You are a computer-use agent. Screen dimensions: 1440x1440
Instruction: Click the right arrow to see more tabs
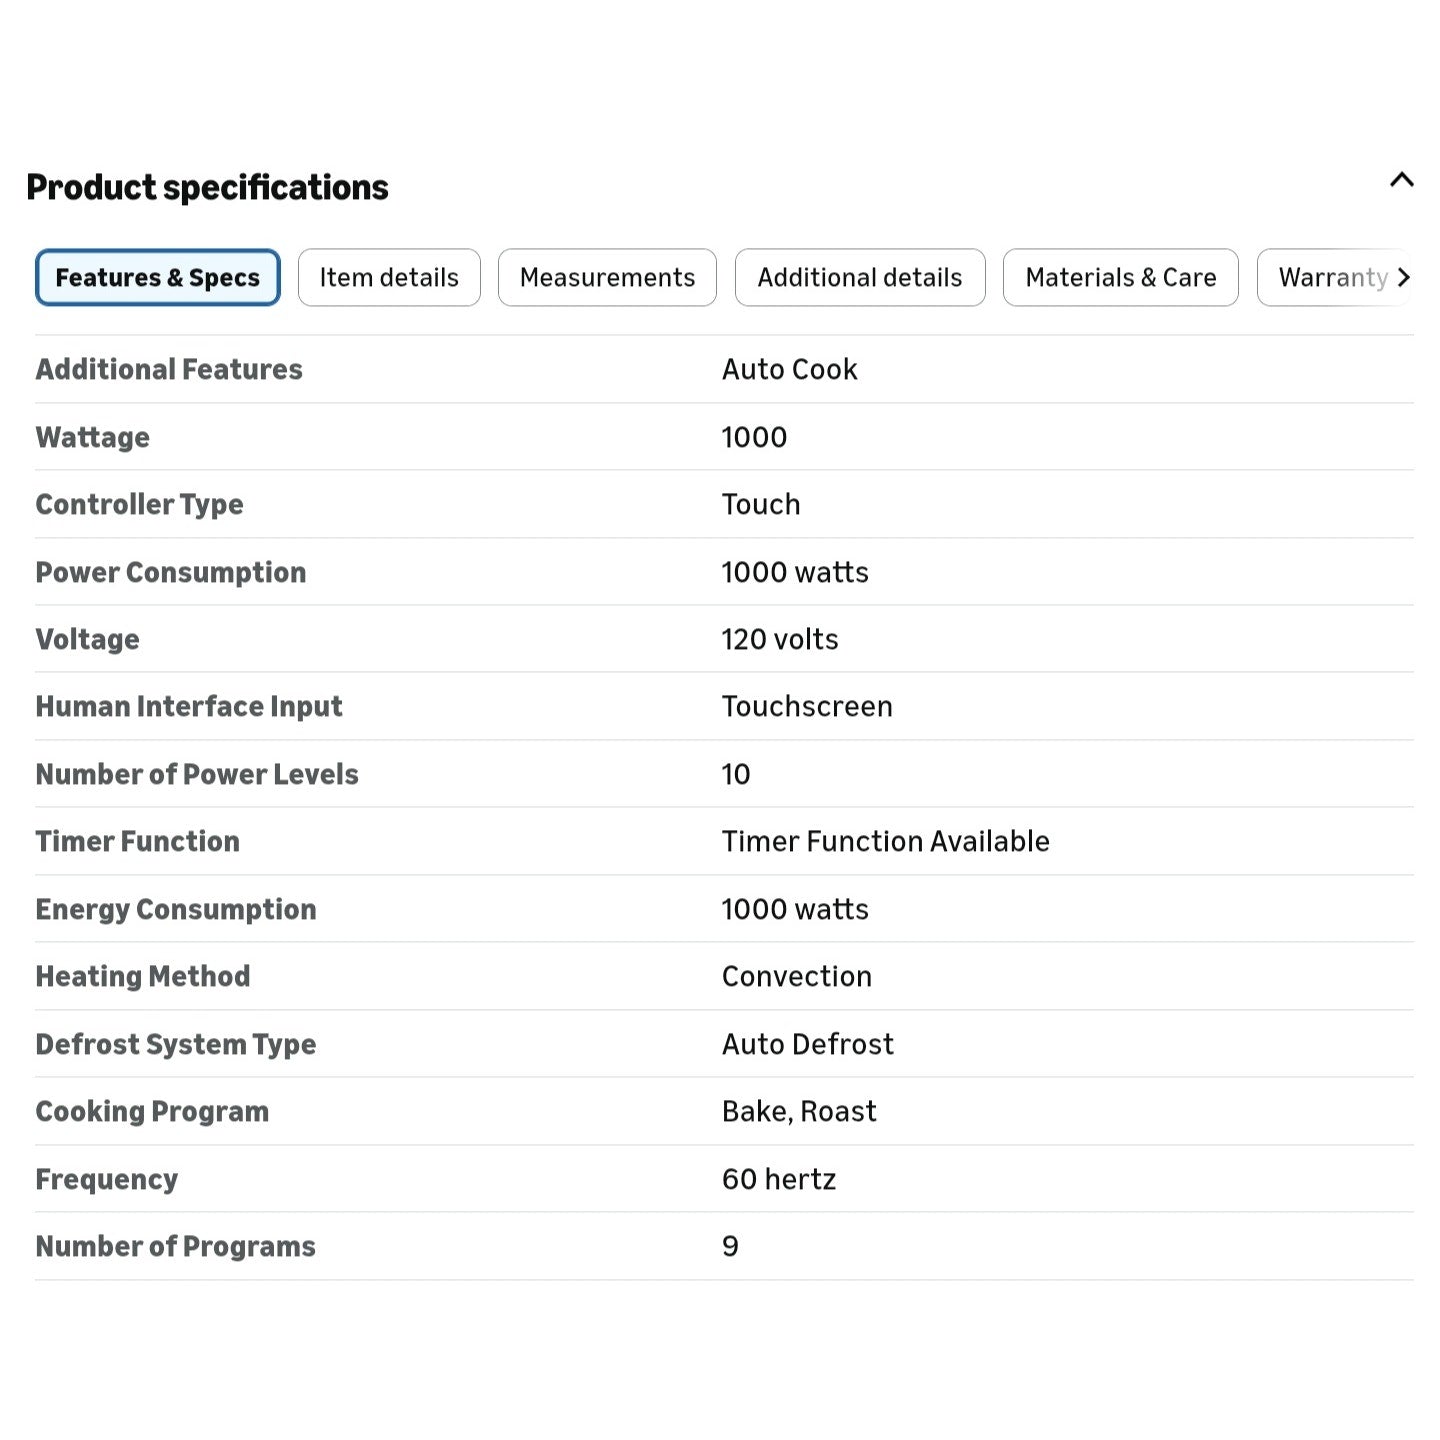point(1404,277)
